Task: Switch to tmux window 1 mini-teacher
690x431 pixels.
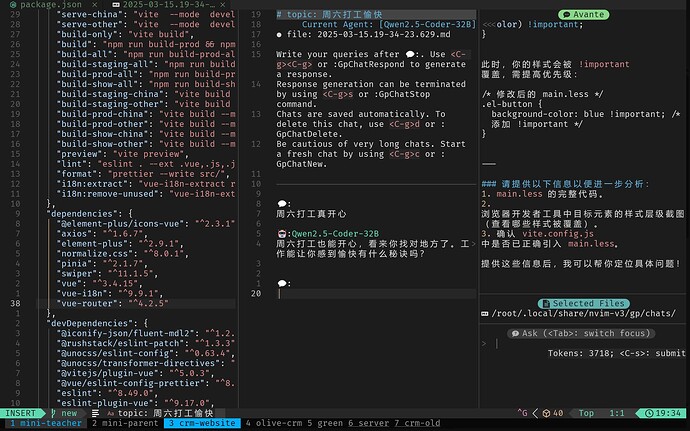Action: pyautogui.click(x=45, y=423)
